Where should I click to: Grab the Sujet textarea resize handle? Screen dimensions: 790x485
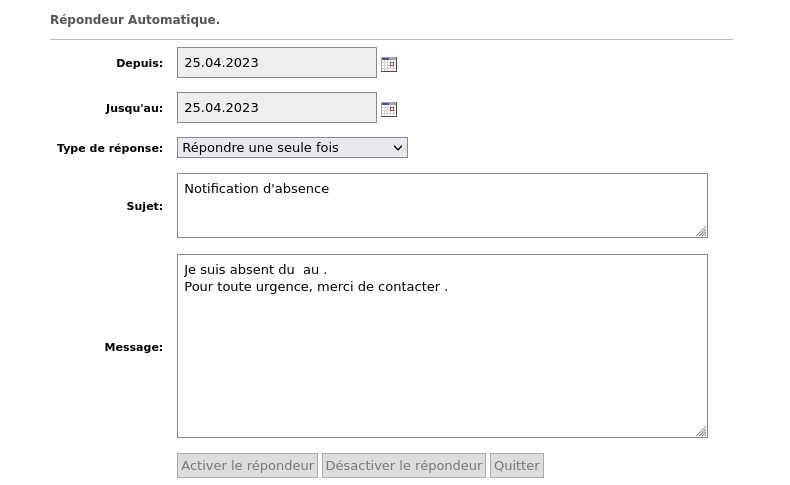coord(701,231)
